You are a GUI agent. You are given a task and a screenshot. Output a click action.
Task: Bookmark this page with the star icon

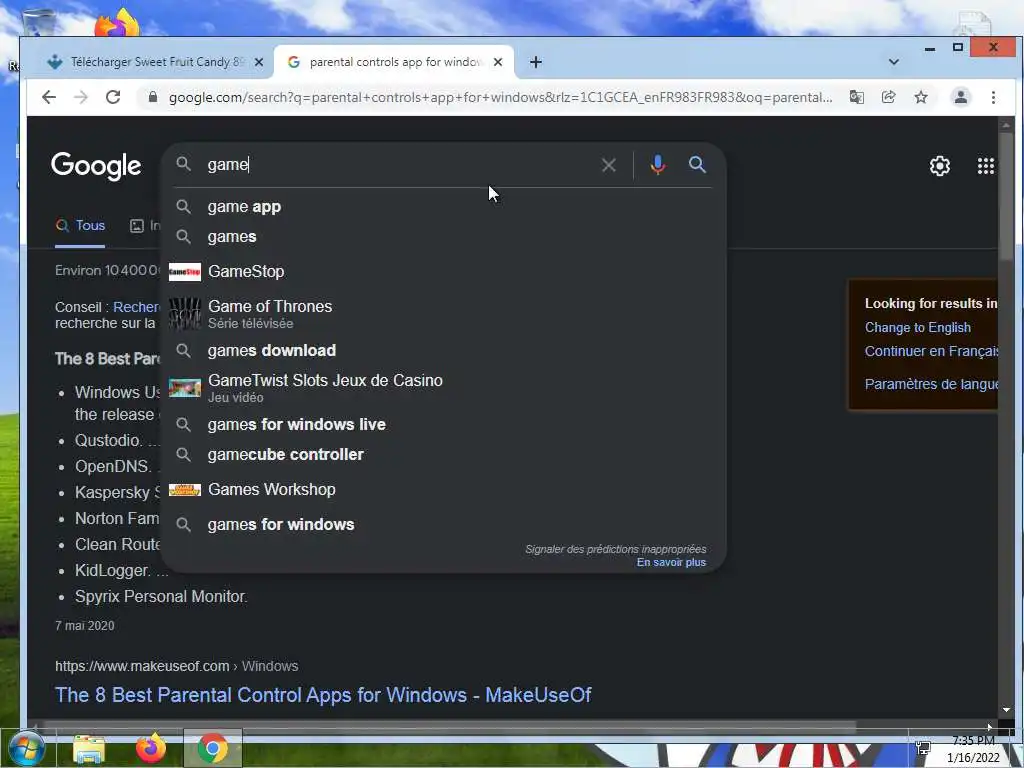click(921, 97)
